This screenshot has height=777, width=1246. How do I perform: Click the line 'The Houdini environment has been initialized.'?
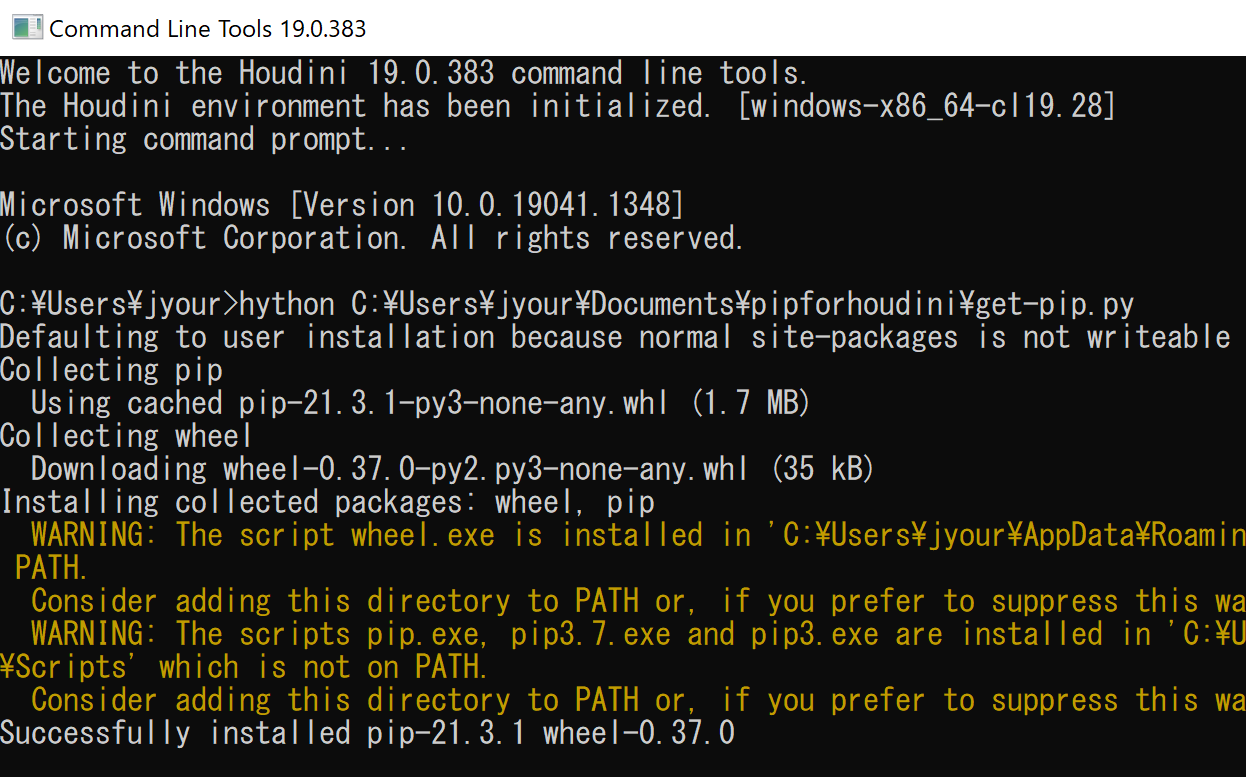tap(558, 106)
